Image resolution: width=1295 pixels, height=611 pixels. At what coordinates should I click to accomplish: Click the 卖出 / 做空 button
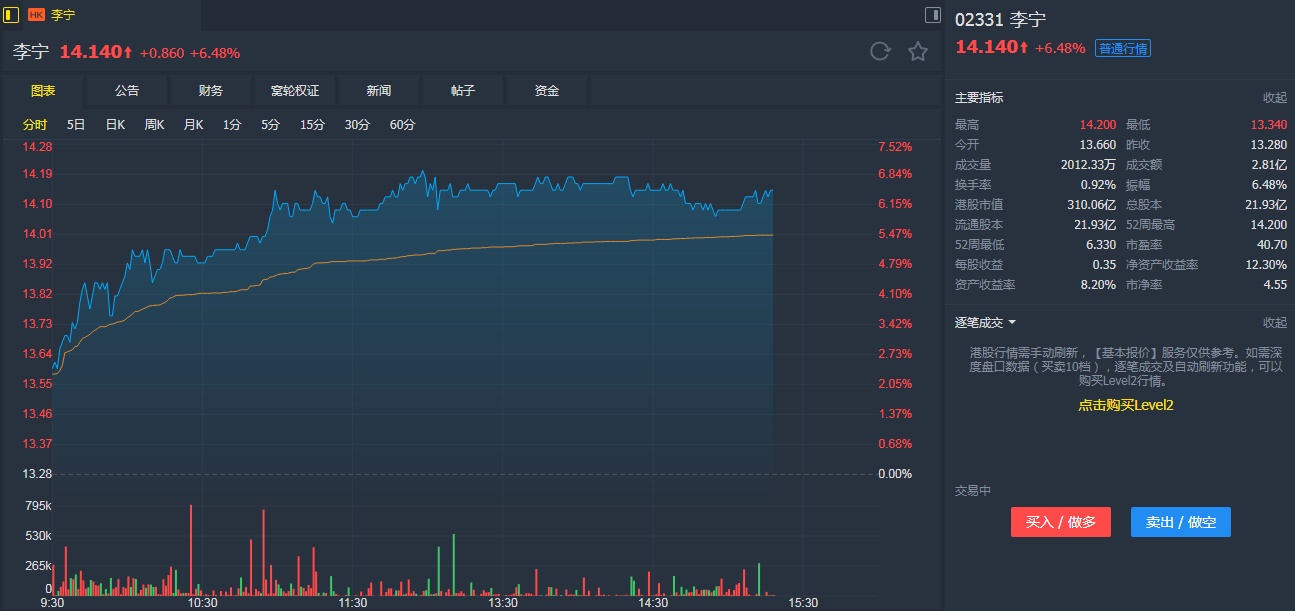click(x=1180, y=522)
